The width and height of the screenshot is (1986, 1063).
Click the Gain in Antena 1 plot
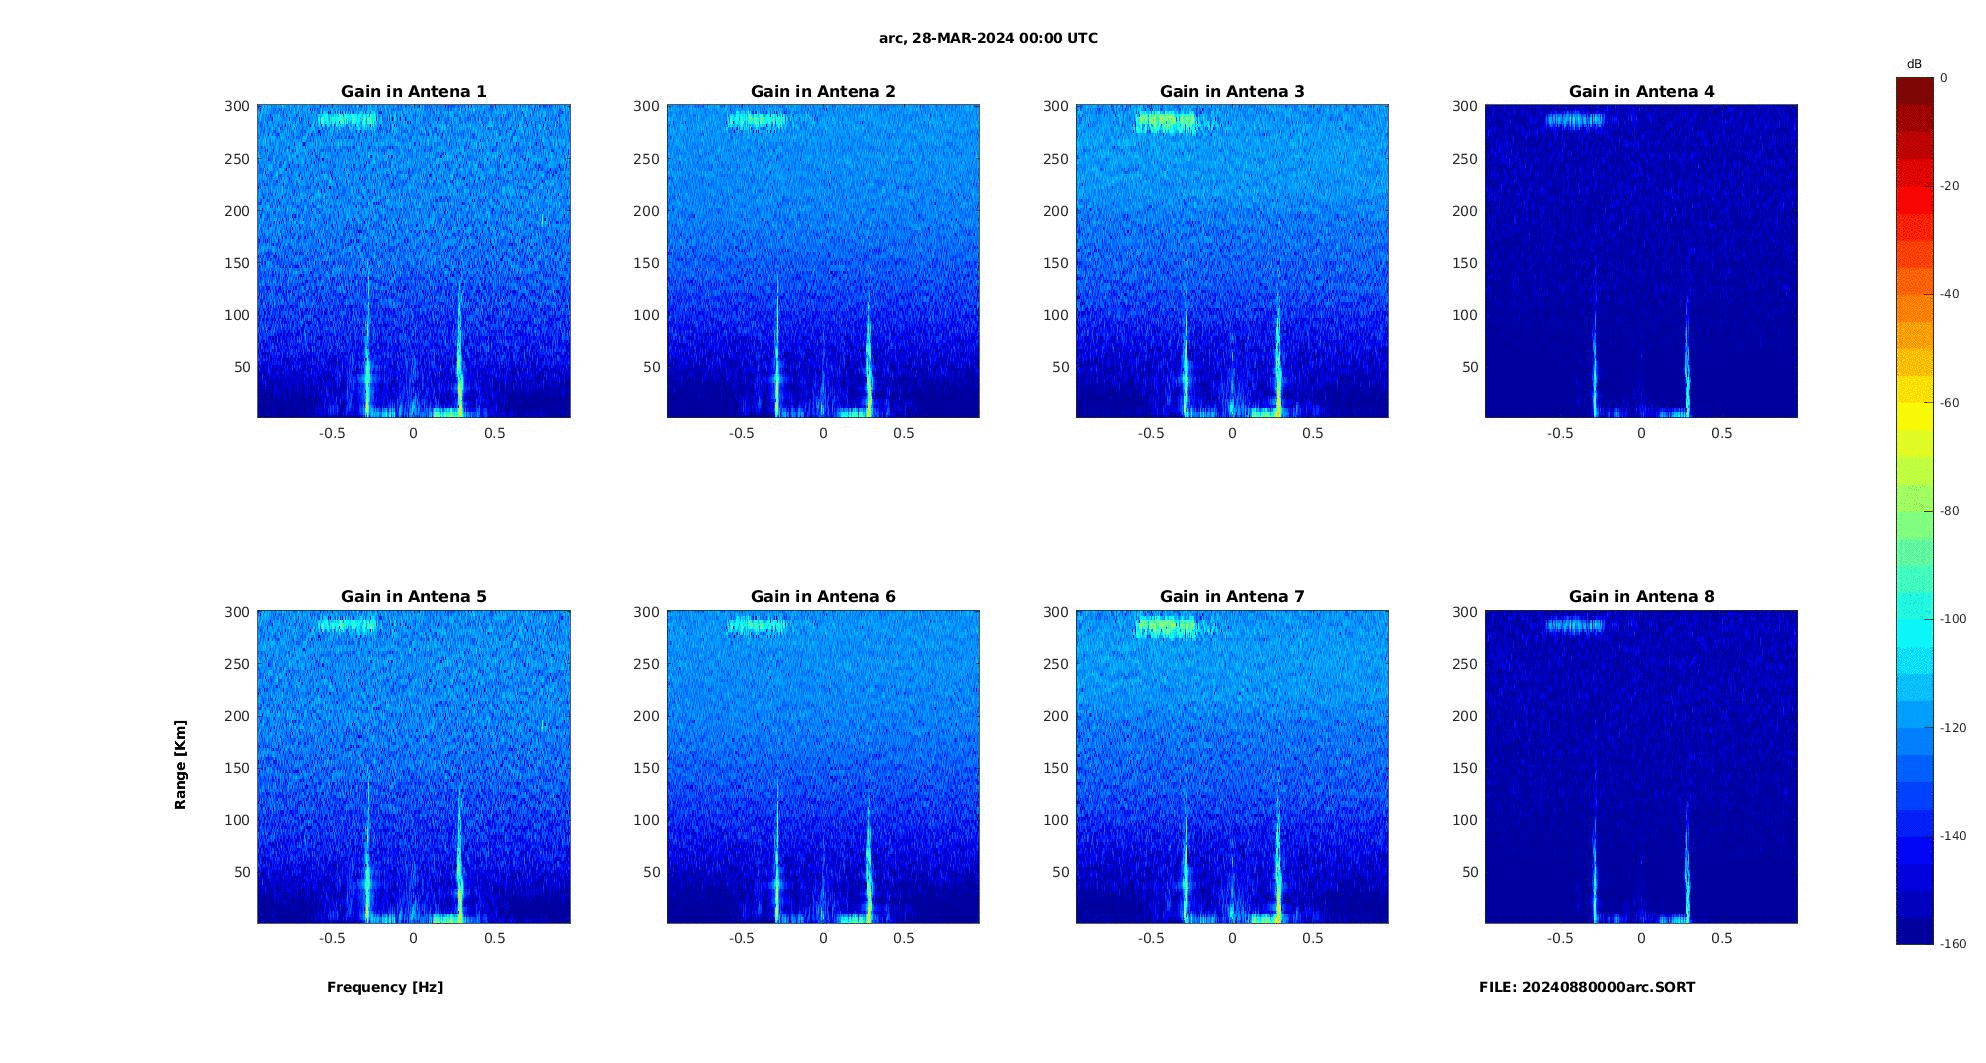[414, 261]
